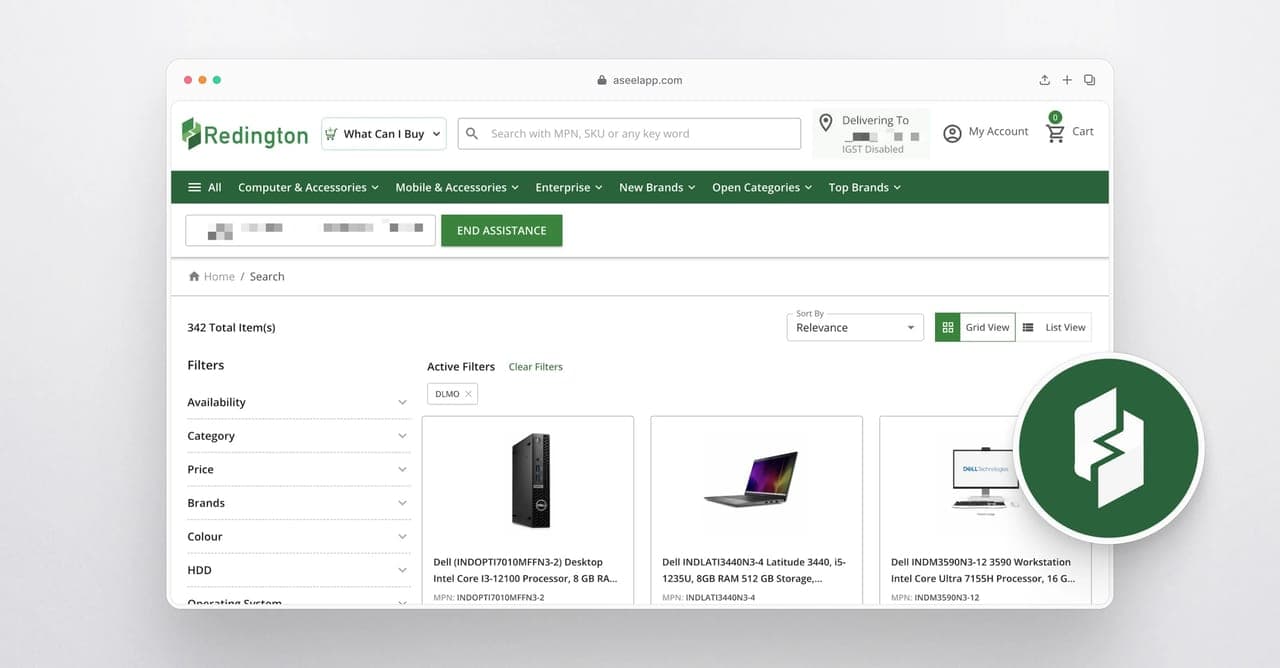The width and height of the screenshot is (1280, 668).
Task: Open the Enterprise menu
Action: (x=569, y=187)
